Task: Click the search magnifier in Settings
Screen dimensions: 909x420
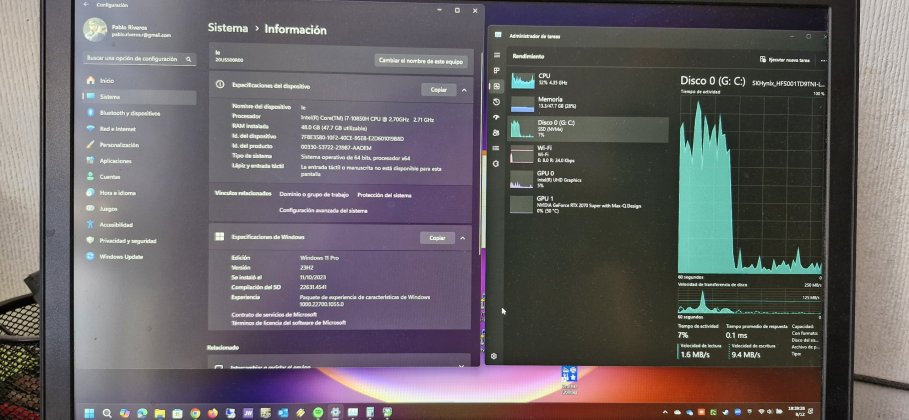Action: pyautogui.click(x=188, y=59)
